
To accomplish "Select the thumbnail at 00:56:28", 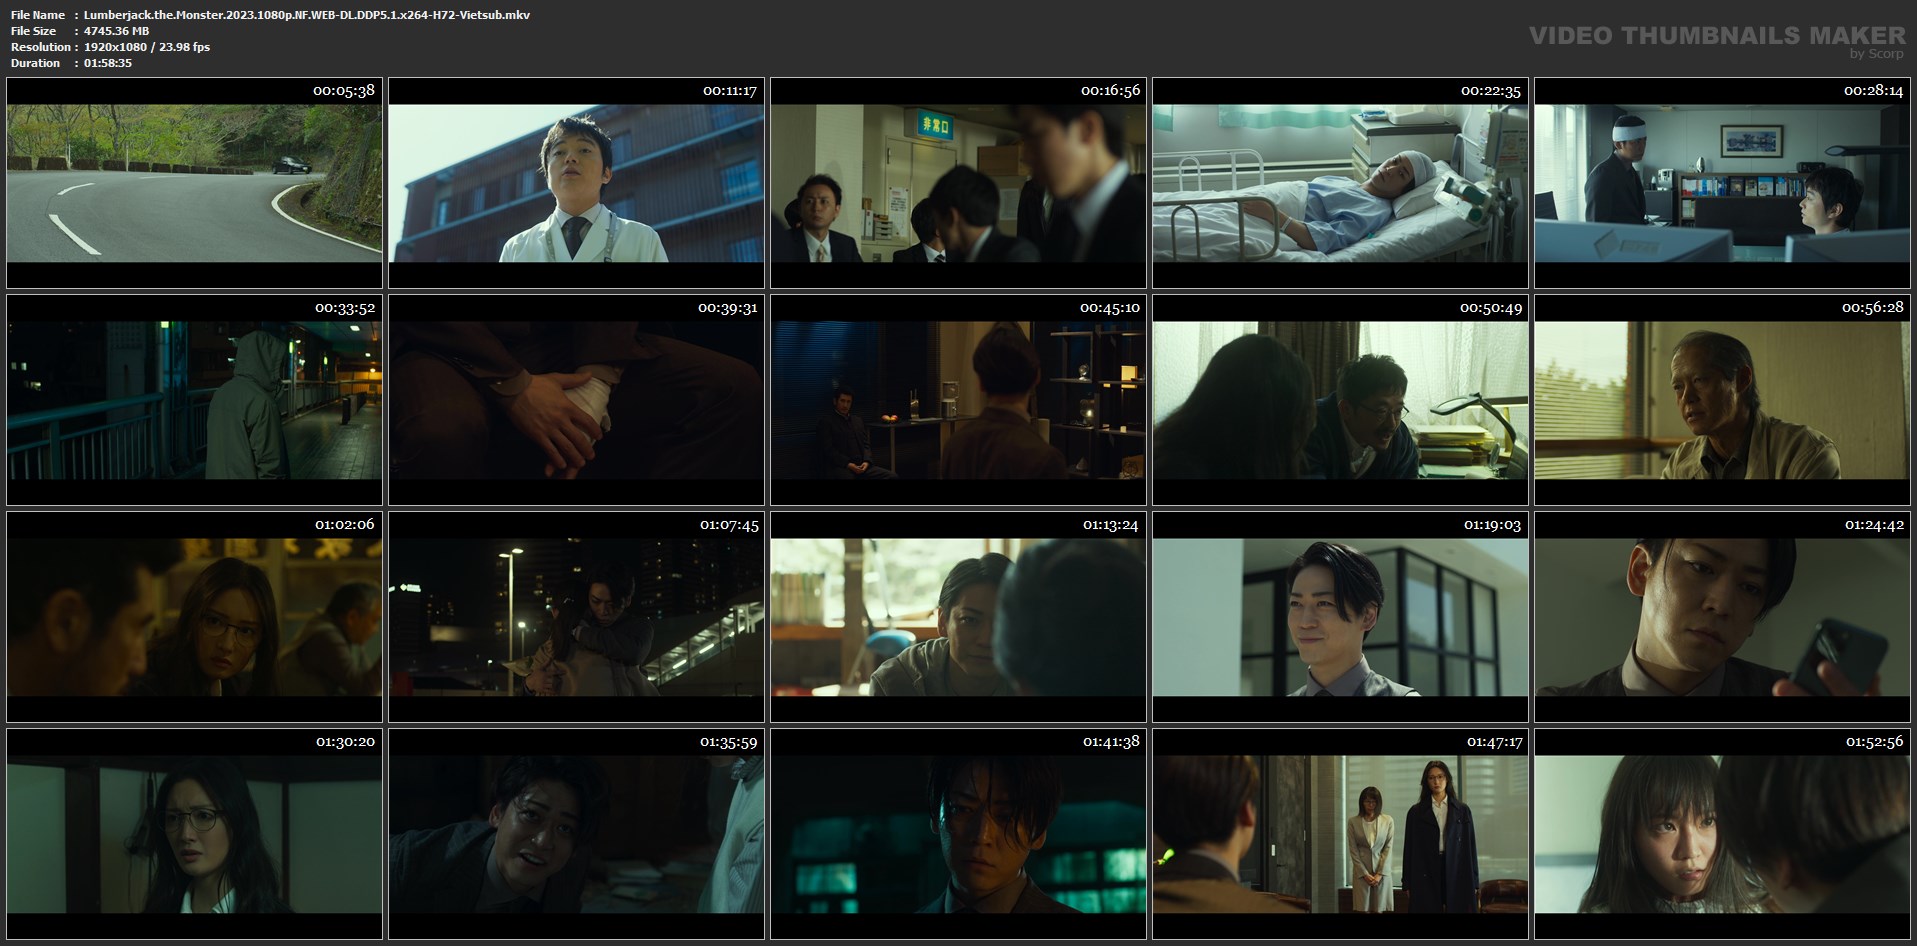I will coord(1722,400).
